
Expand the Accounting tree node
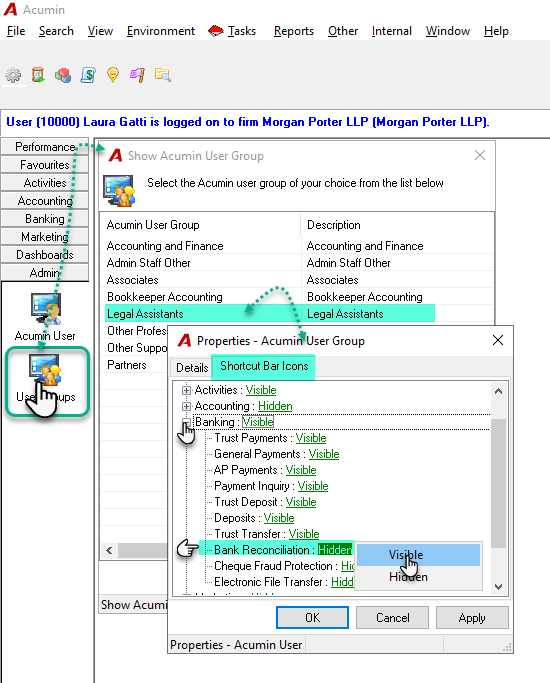tap(186, 406)
